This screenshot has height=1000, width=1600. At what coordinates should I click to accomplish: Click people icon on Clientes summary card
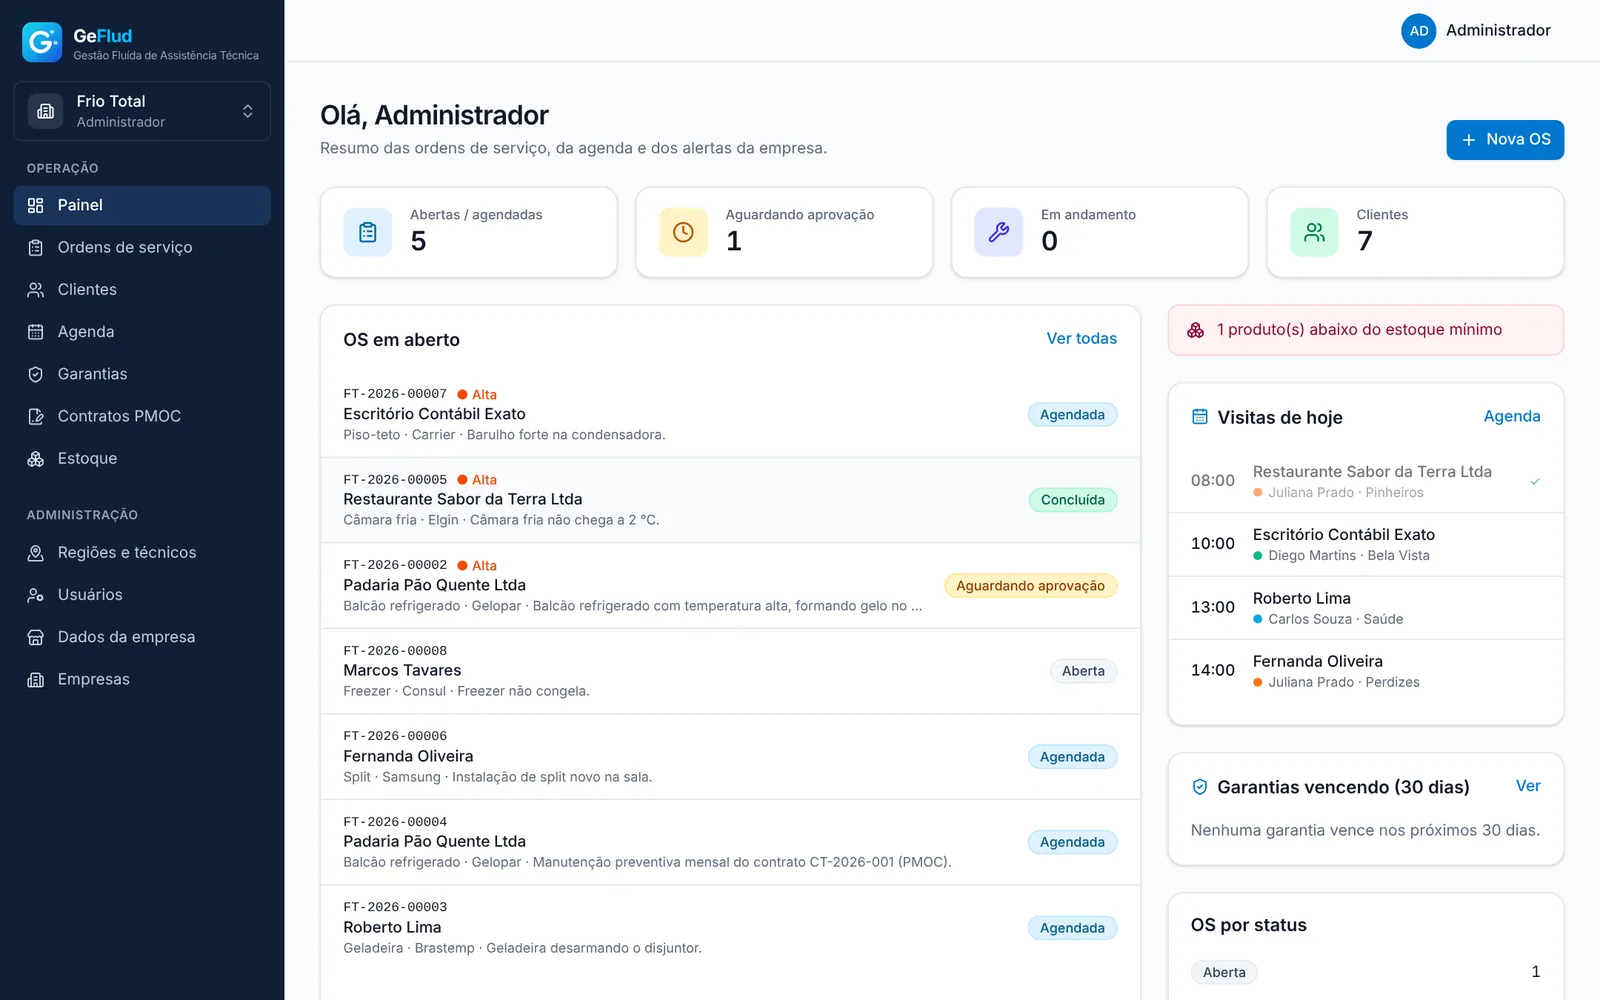[1314, 232]
